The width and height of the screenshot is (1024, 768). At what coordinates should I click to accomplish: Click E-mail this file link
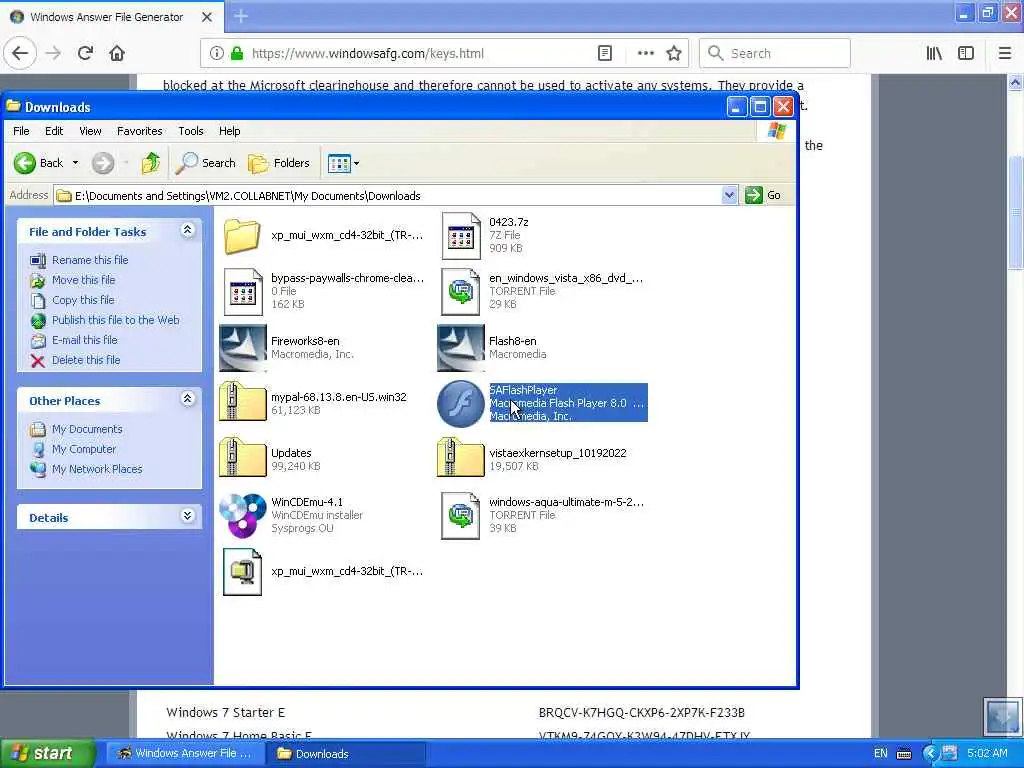click(x=85, y=340)
